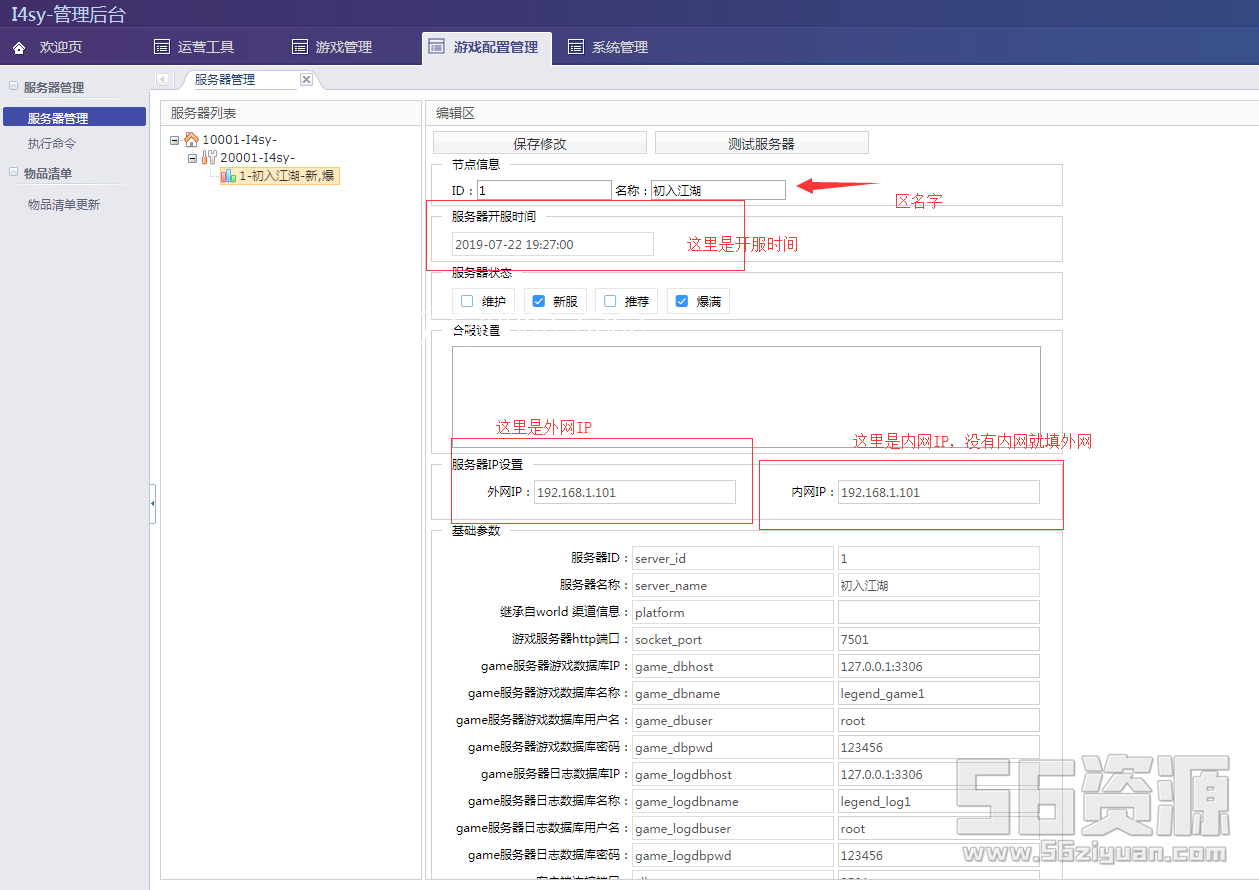1259x890 pixels.
Task: Uncheck the 新服 checkbox
Action: pyautogui.click(x=539, y=301)
